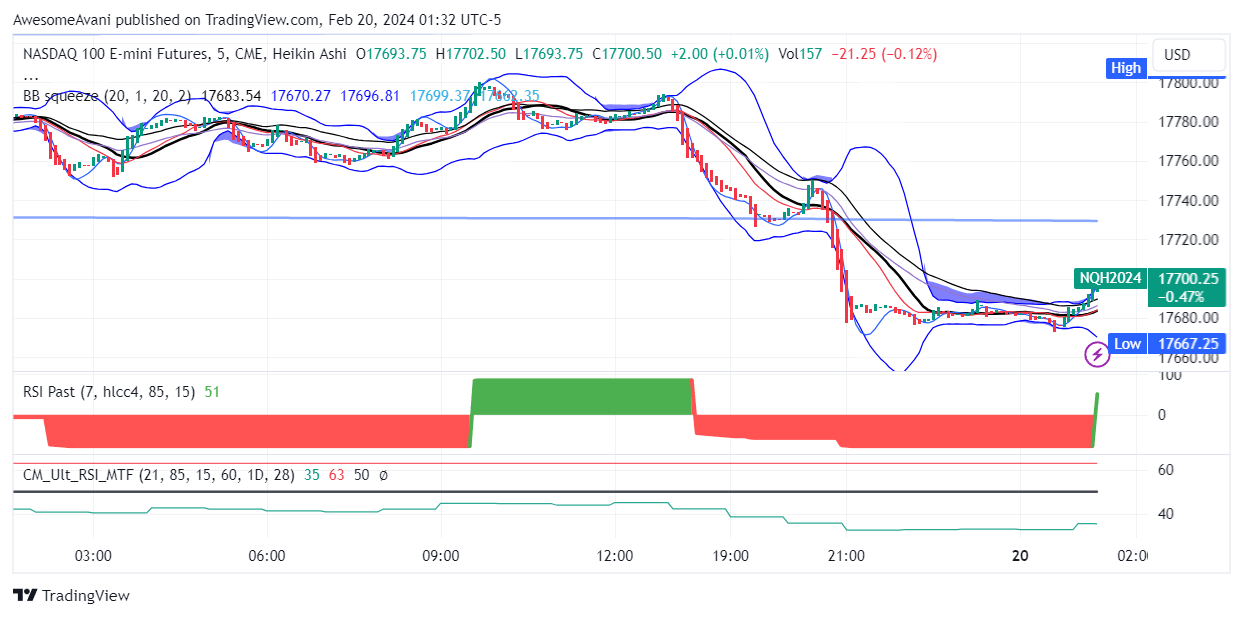The height and width of the screenshot is (617, 1243).
Task: Click the 03:00 time axis label
Action: coord(93,556)
